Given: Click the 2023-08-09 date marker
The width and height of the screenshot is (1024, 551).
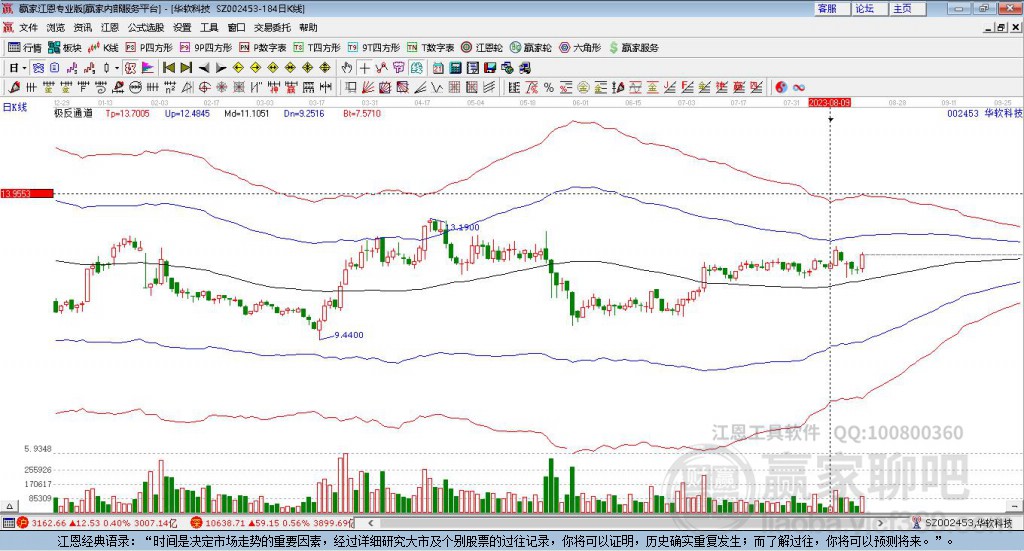Looking at the screenshot, I should point(829,102).
